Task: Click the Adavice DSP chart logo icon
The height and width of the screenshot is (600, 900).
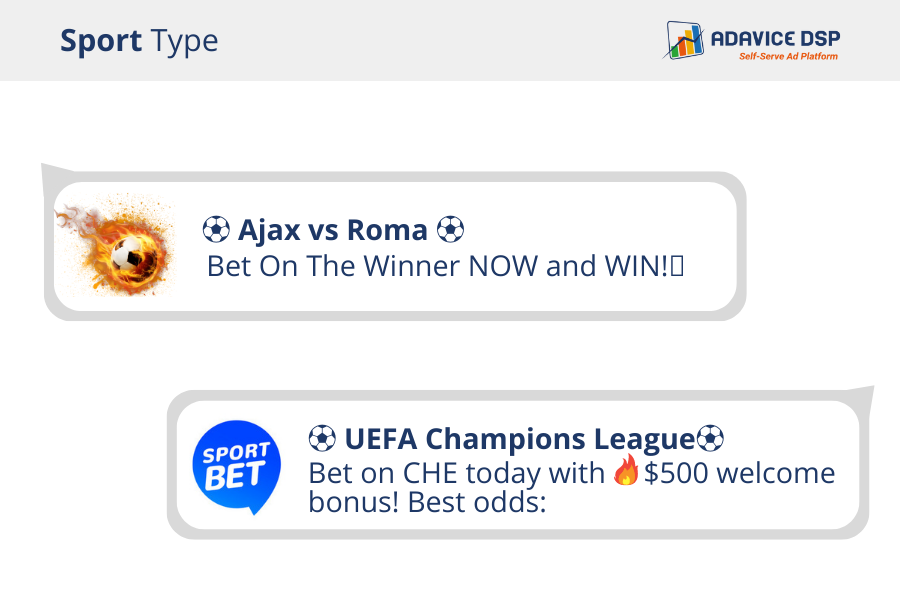Action: pyautogui.click(x=684, y=40)
